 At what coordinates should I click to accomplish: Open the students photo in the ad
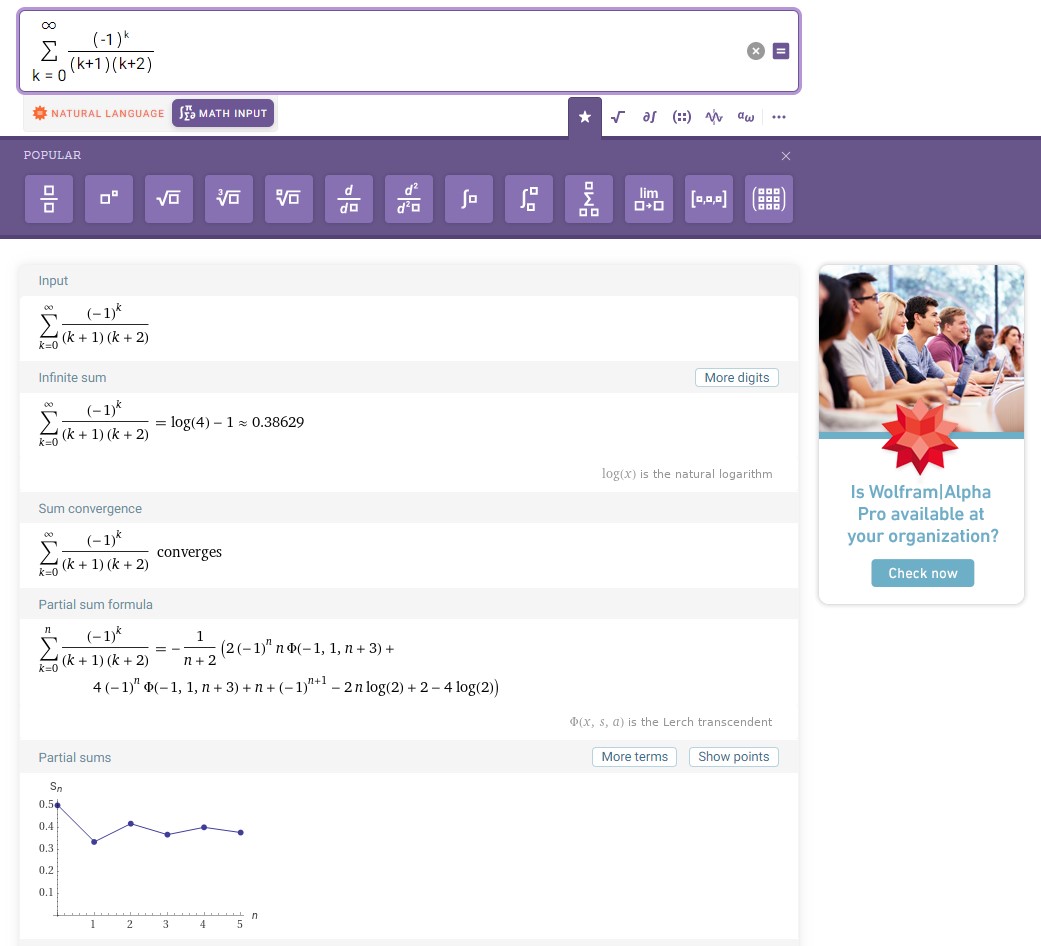(921, 349)
